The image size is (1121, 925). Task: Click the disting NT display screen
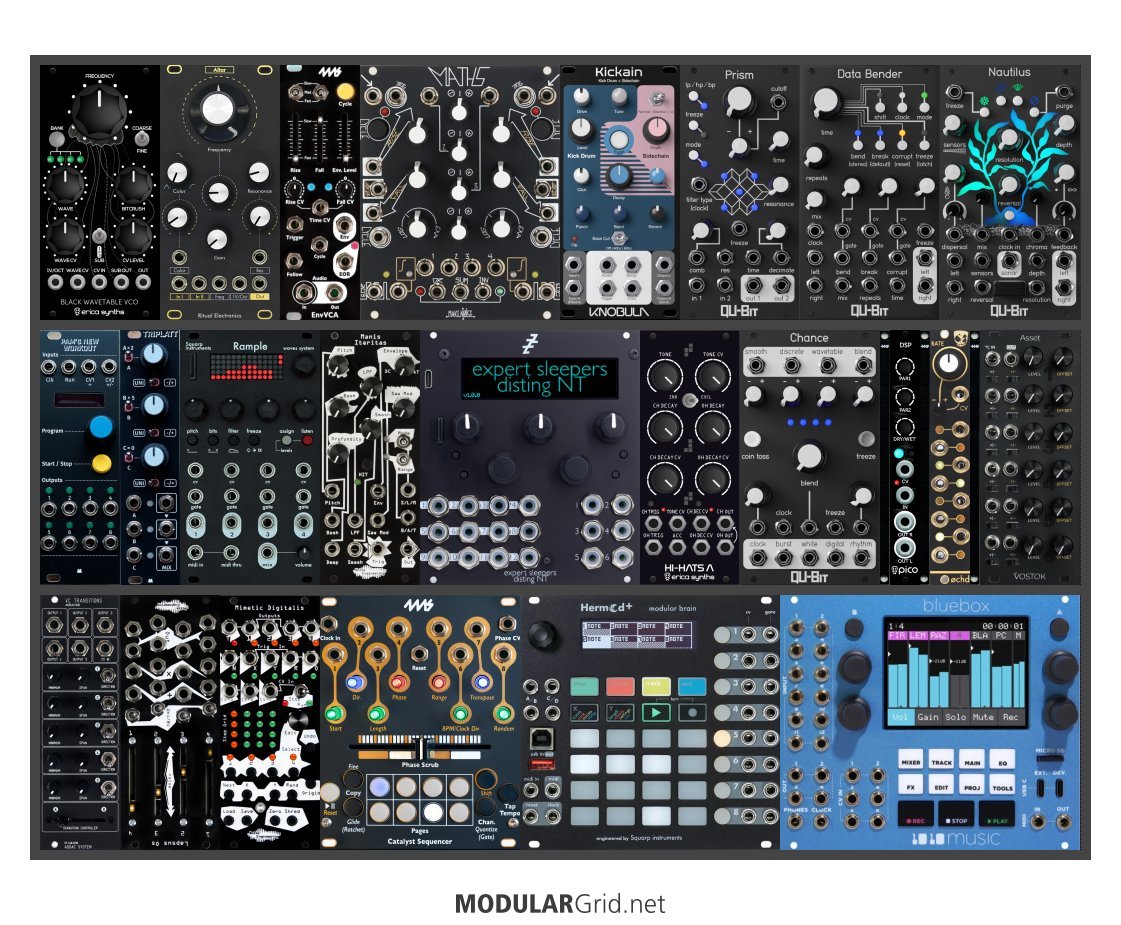[539, 377]
